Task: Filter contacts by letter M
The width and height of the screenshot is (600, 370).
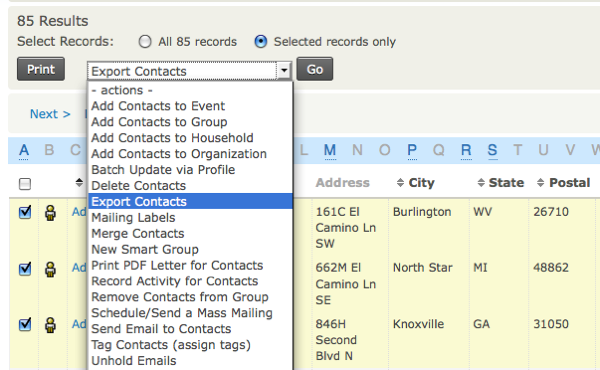Action: tap(330, 150)
